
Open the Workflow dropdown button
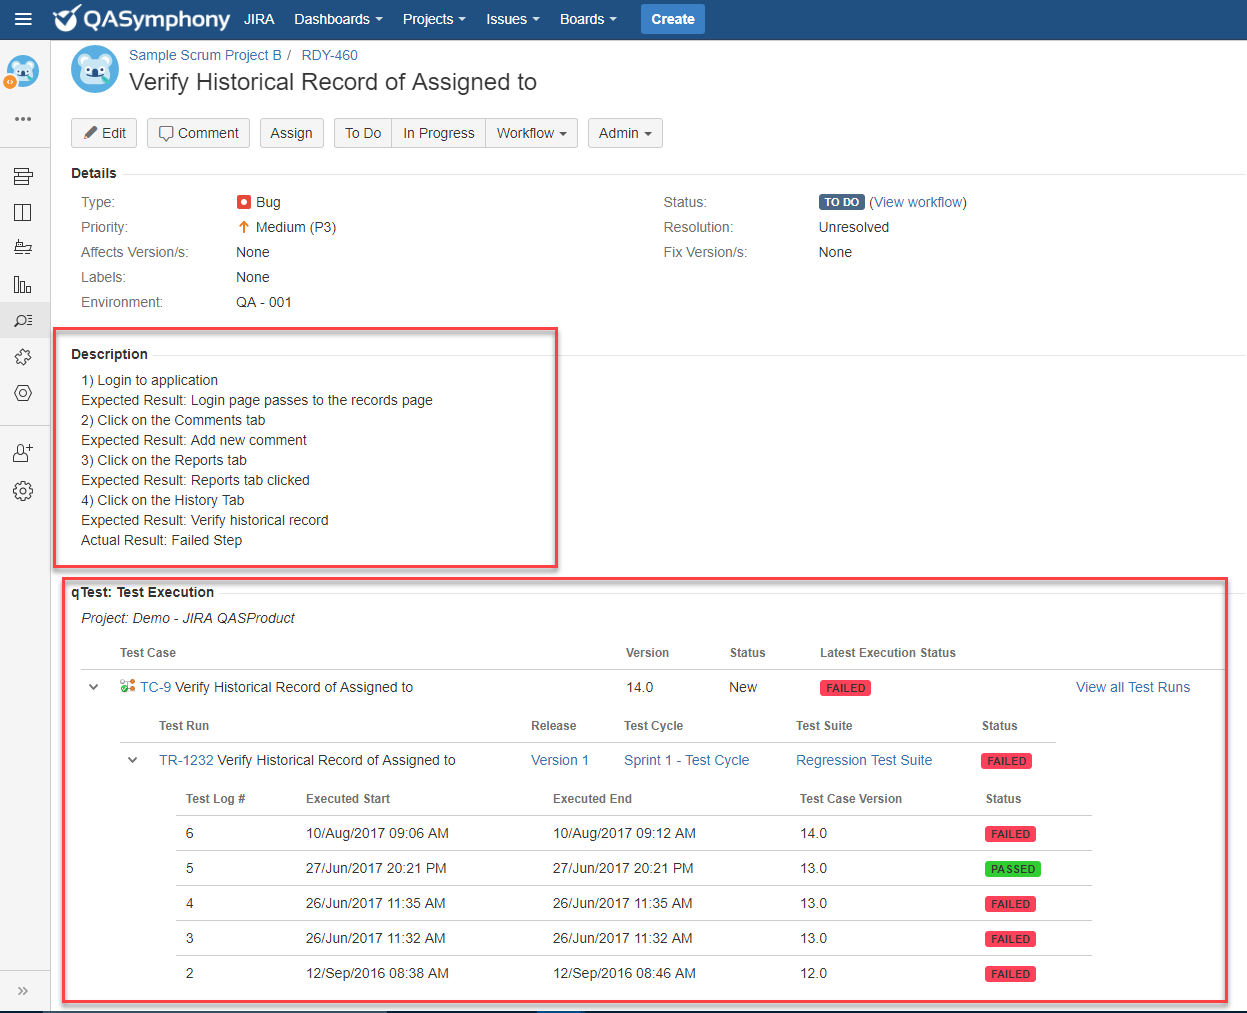(531, 133)
